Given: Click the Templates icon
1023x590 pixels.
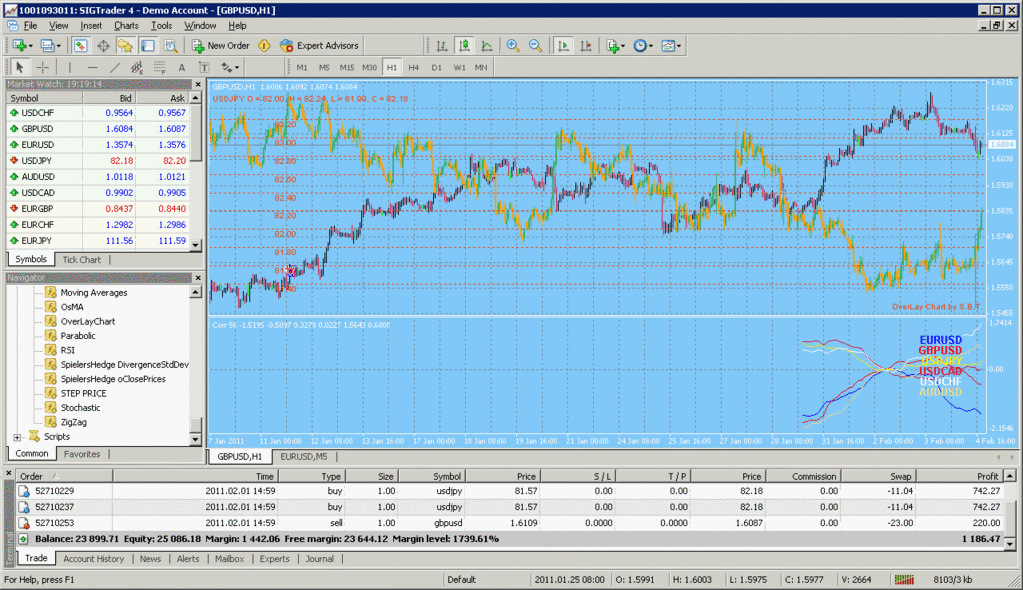Looking at the screenshot, I should [668, 46].
